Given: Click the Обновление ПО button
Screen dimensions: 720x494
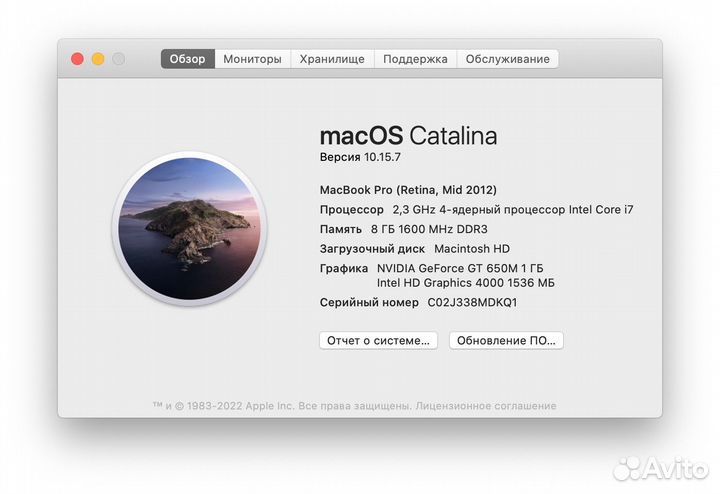Looking at the screenshot, I should tap(506, 340).
